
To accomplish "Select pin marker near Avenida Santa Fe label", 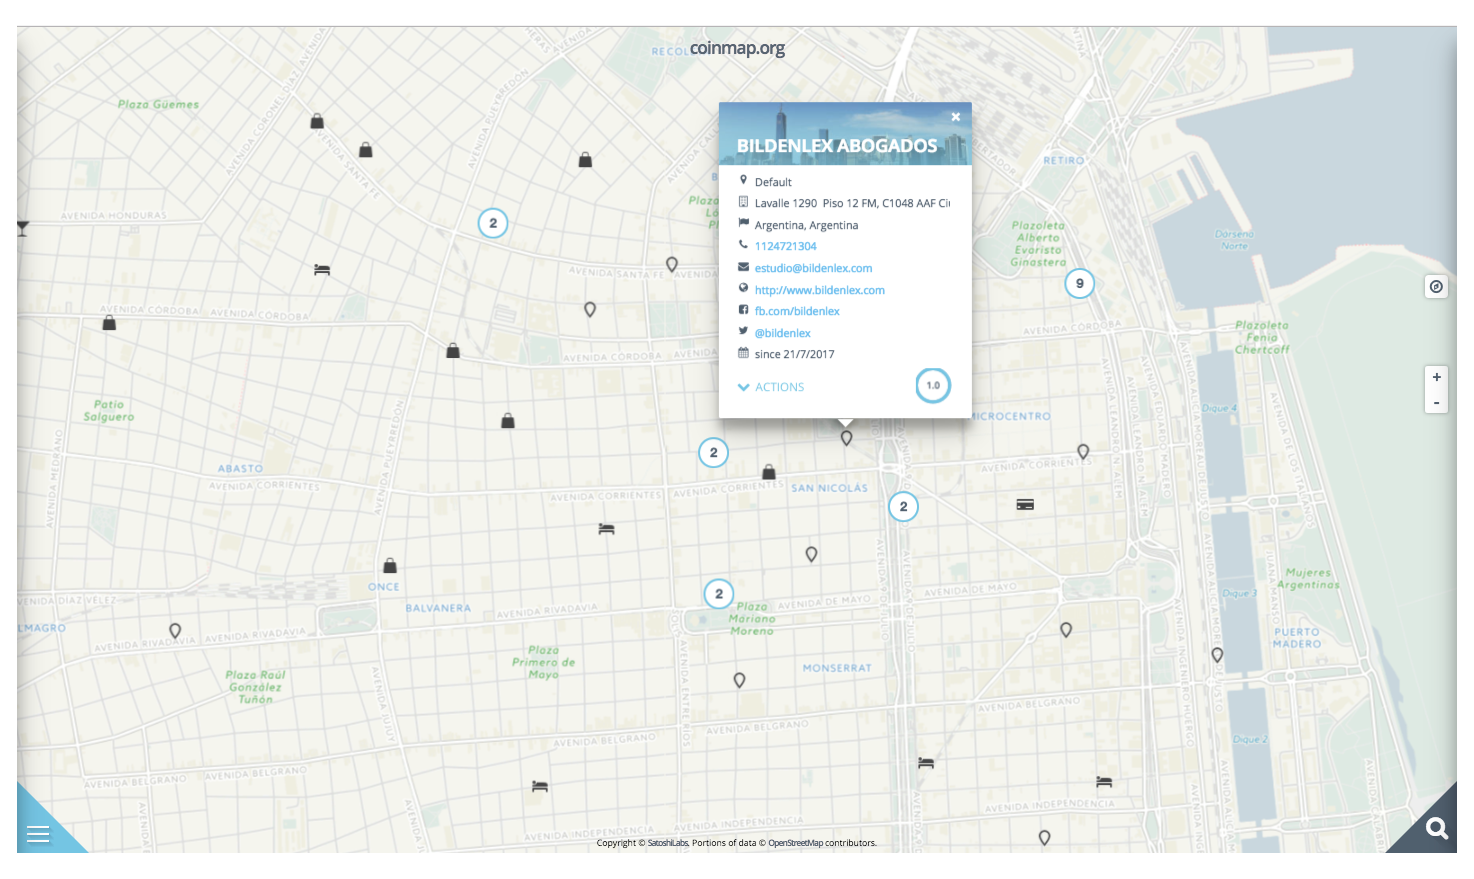I will click(672, 265).
